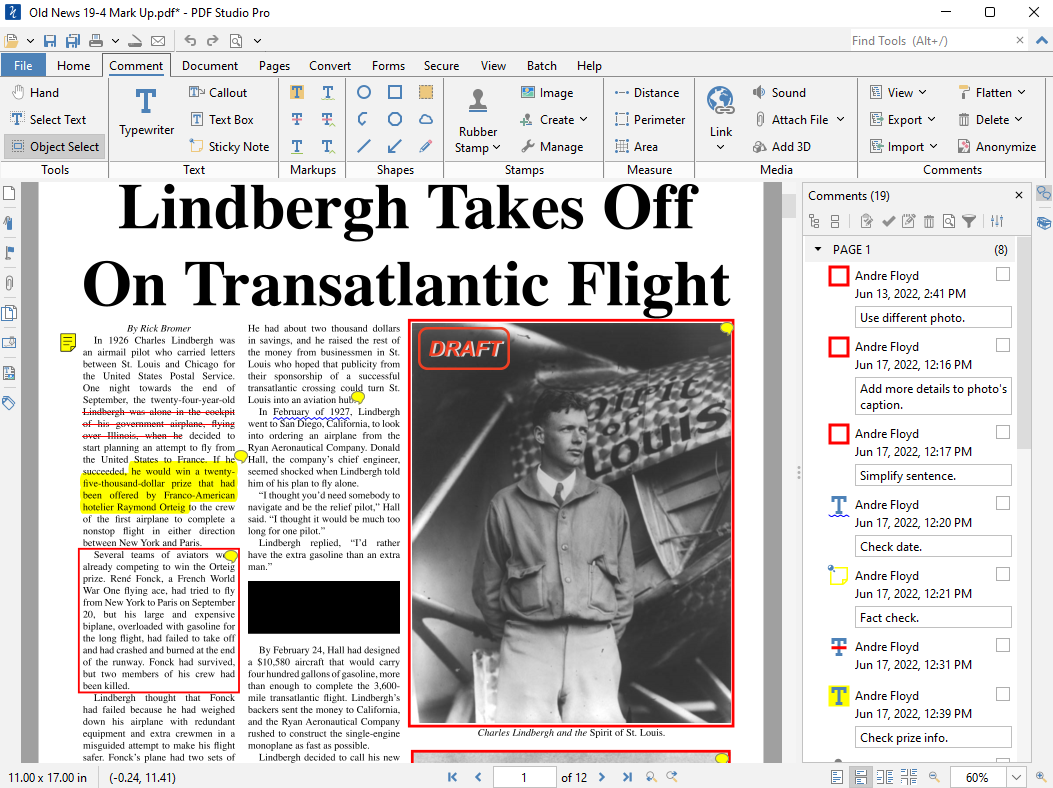Click the Anonymize comments button

point(996,146)
